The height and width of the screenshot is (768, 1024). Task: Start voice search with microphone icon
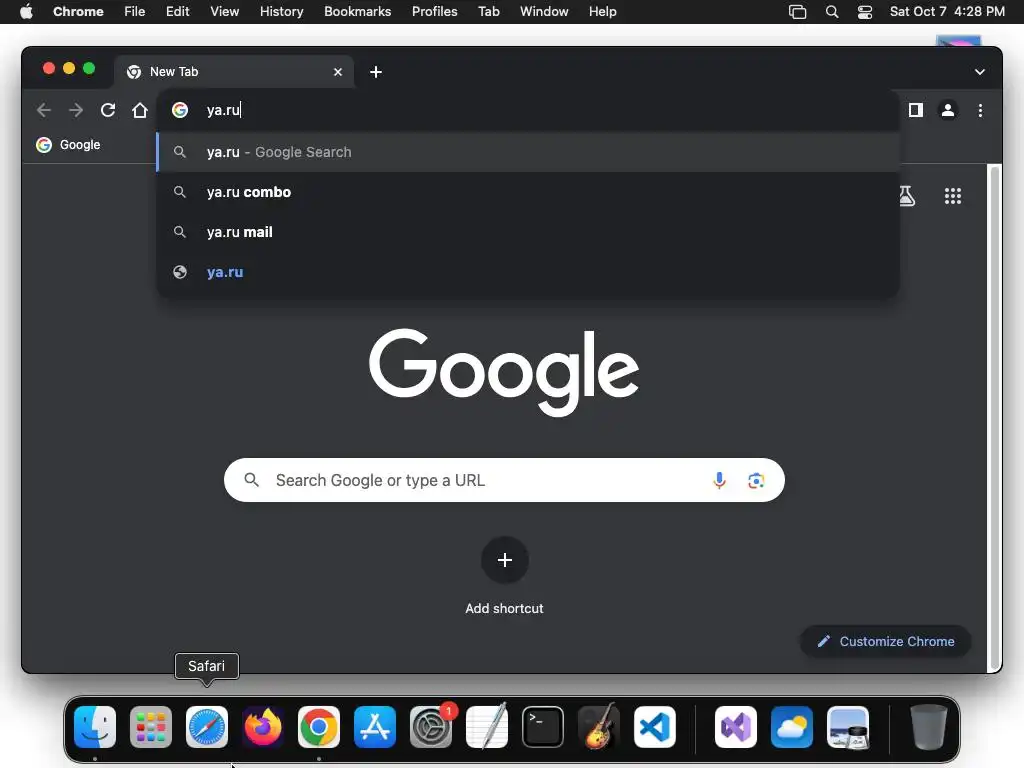coord(719,481)
